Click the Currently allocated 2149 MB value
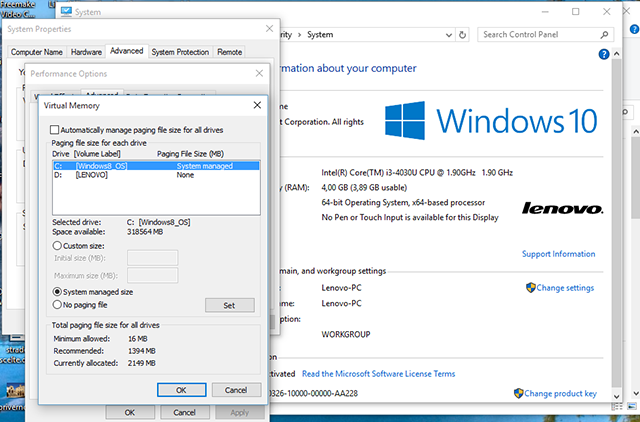This screenshot has width=640, height=422. (x=141, y=363)
